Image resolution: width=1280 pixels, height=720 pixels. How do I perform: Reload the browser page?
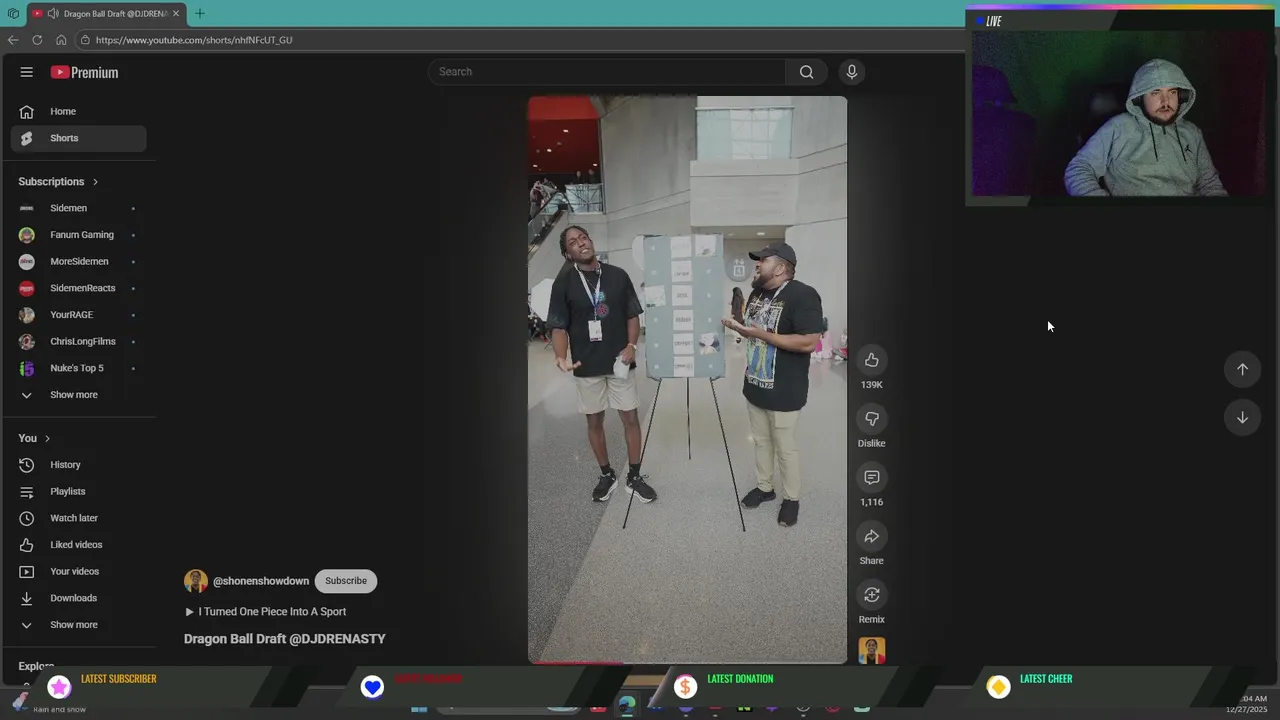[x=37, y=40]
